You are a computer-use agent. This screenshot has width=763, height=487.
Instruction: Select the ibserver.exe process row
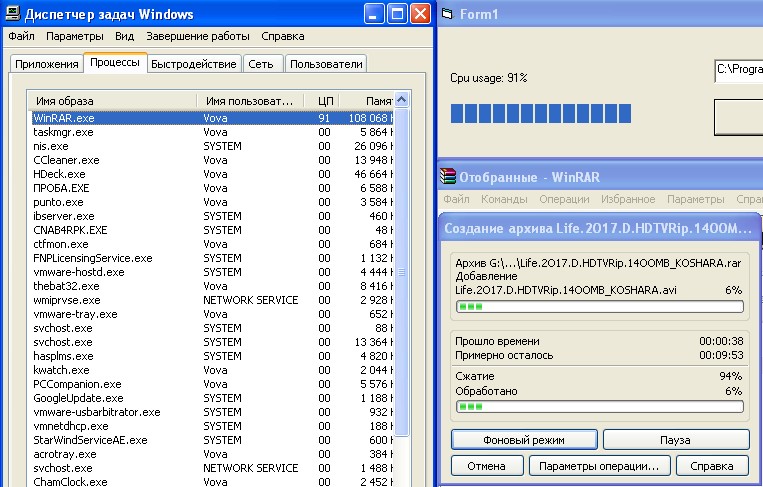pos(212,216)
